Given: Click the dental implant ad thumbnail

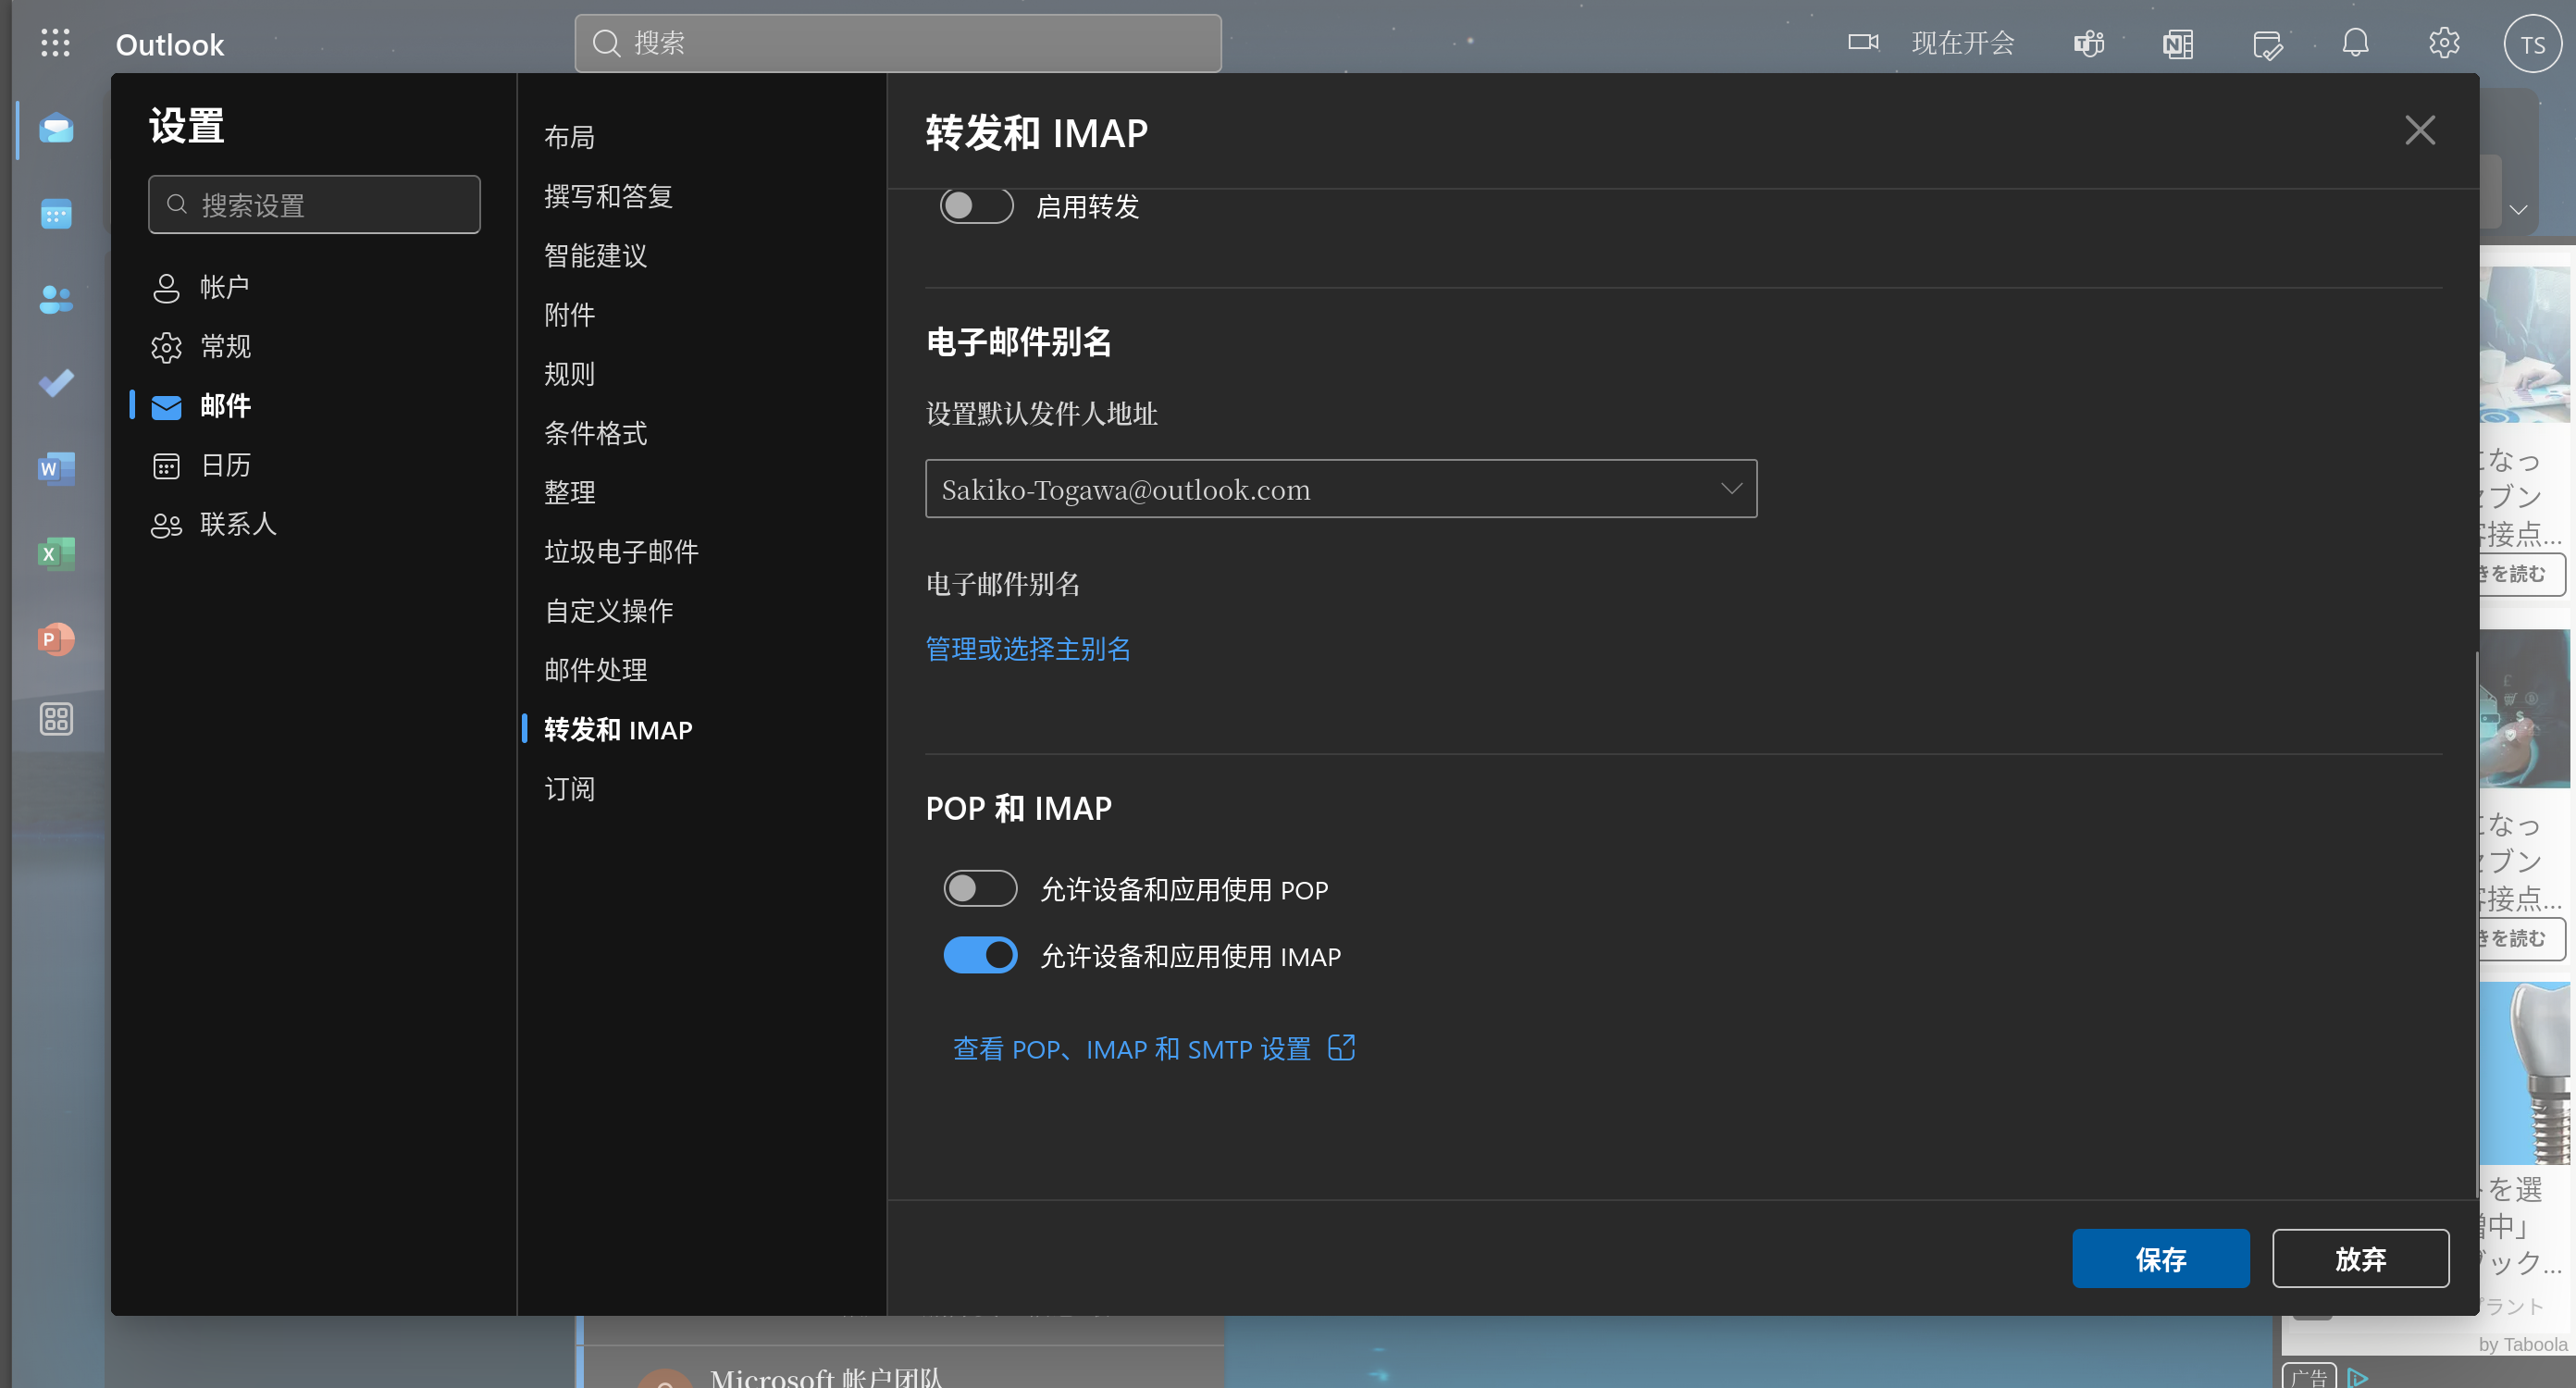Looking at the screenshot, I should (2525, 1072).
